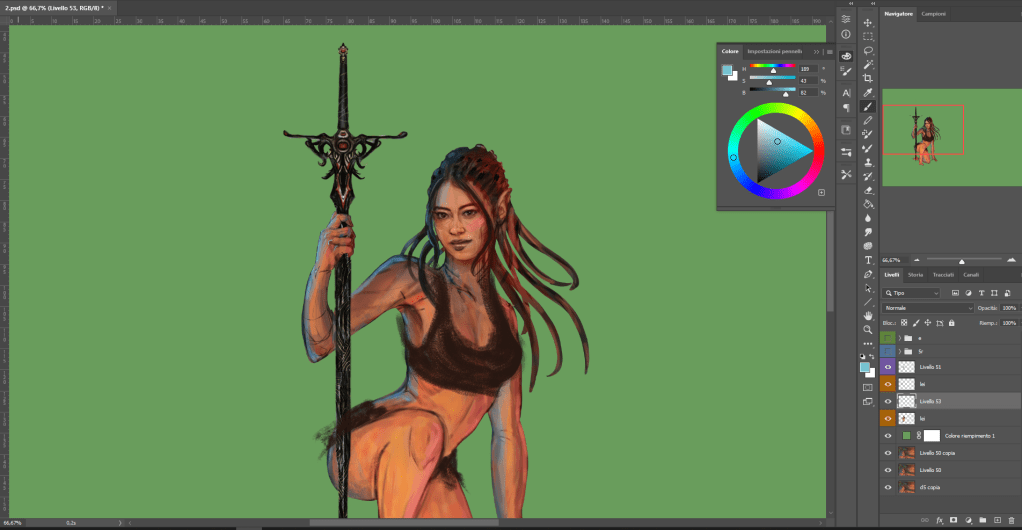Select the Type text tool
The image size is (1022, 530).
pos(868,259)
